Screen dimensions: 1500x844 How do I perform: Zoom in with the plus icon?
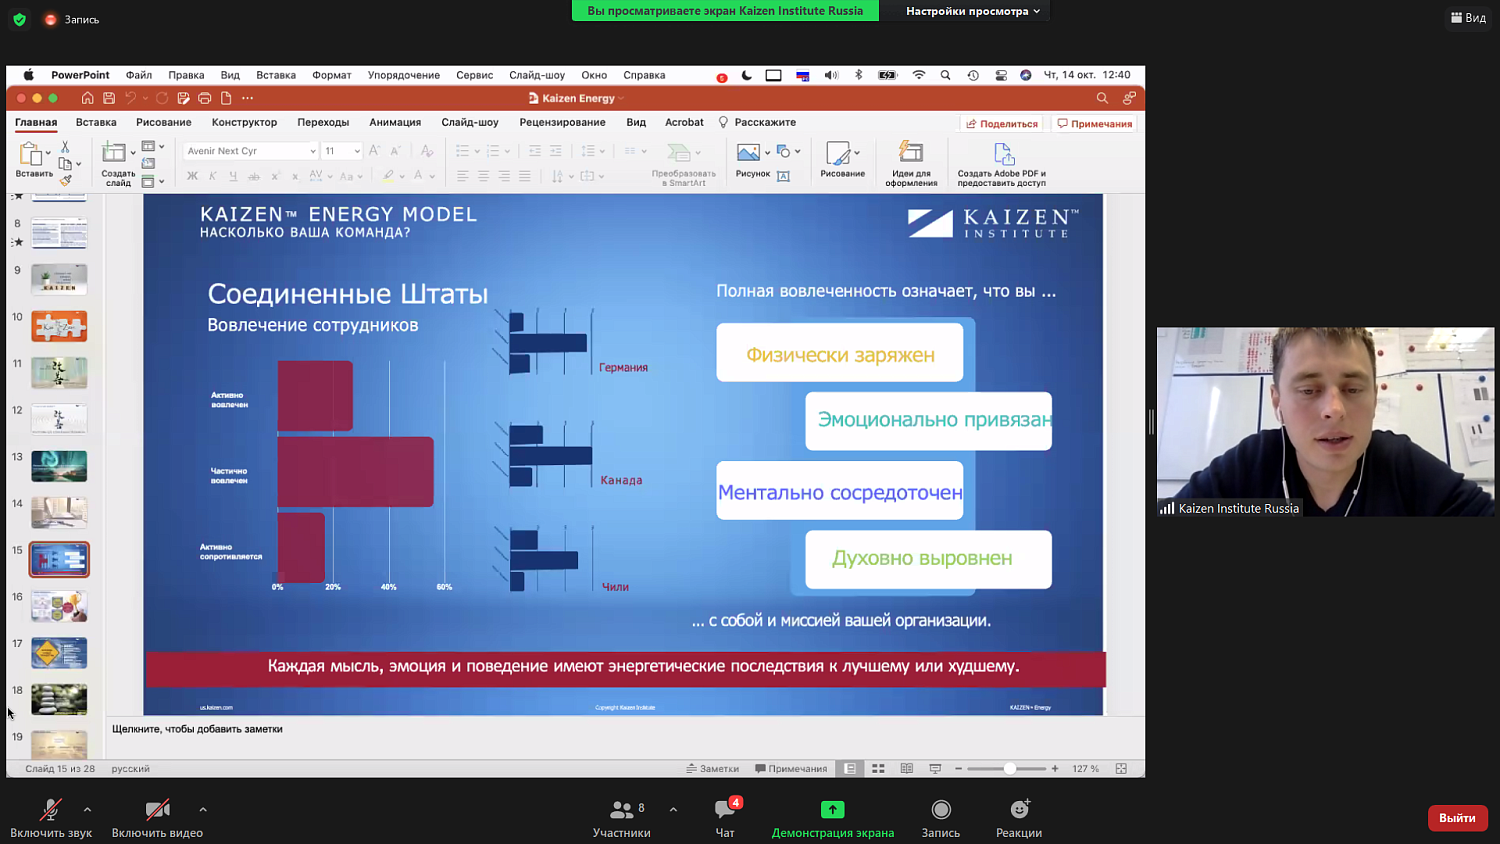pyautogui.click(x=1054, y=769)
